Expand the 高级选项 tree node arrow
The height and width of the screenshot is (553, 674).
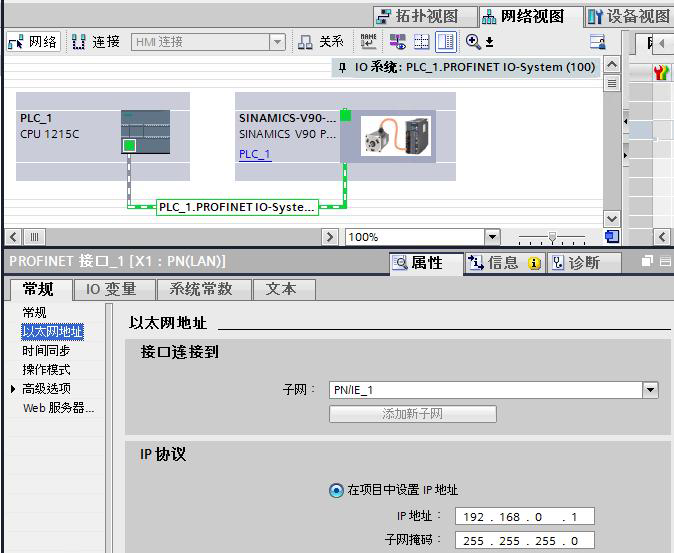(13, 389)
